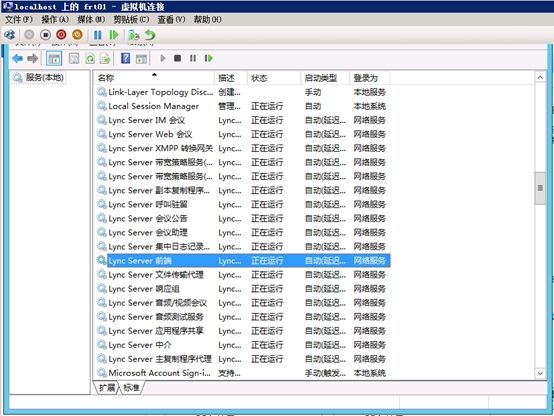Image resolution: width=554 pixels, height=416 pixels.
Task: Click the scrollbar down arrow in the services list
Action: tap(540, 373)
